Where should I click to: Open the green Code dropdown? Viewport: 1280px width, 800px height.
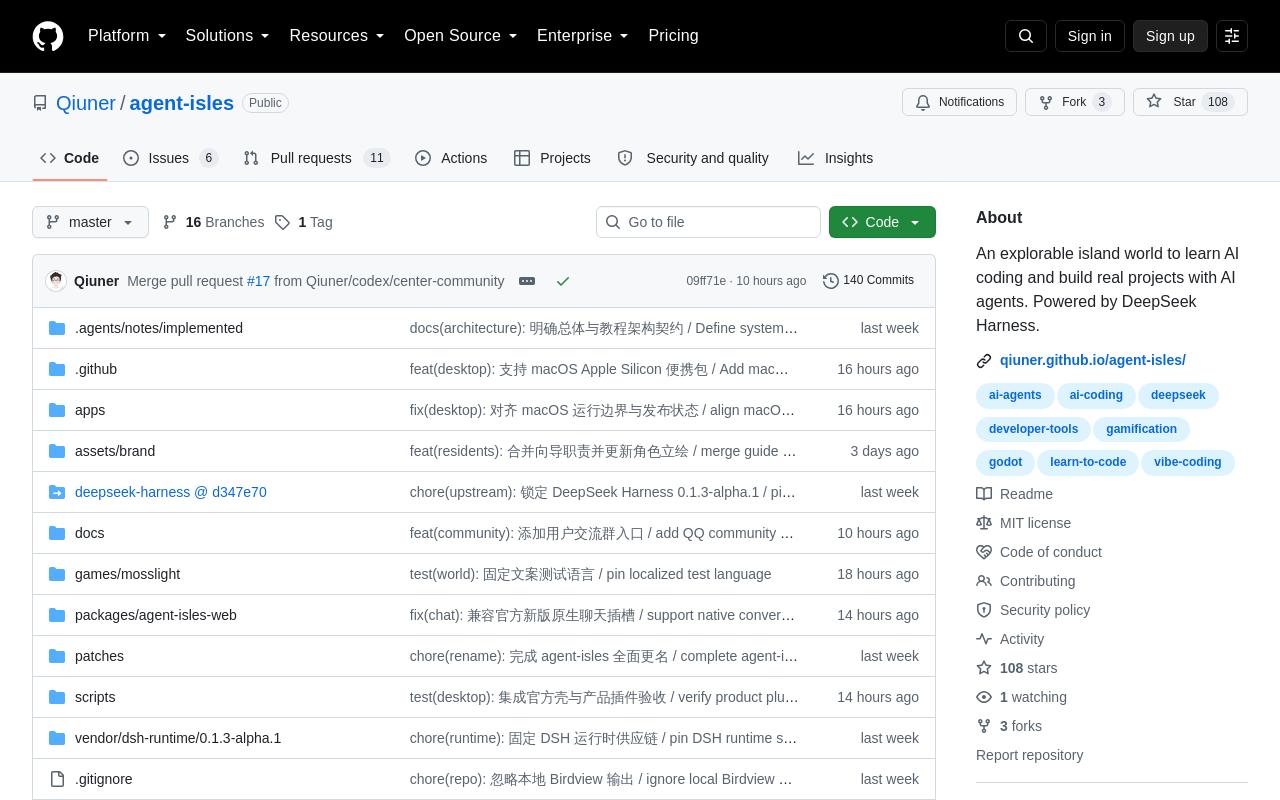pos(882,222)
